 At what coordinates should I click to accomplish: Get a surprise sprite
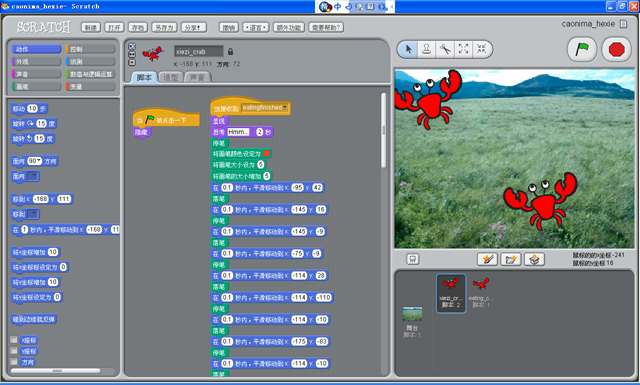[535, 259]
